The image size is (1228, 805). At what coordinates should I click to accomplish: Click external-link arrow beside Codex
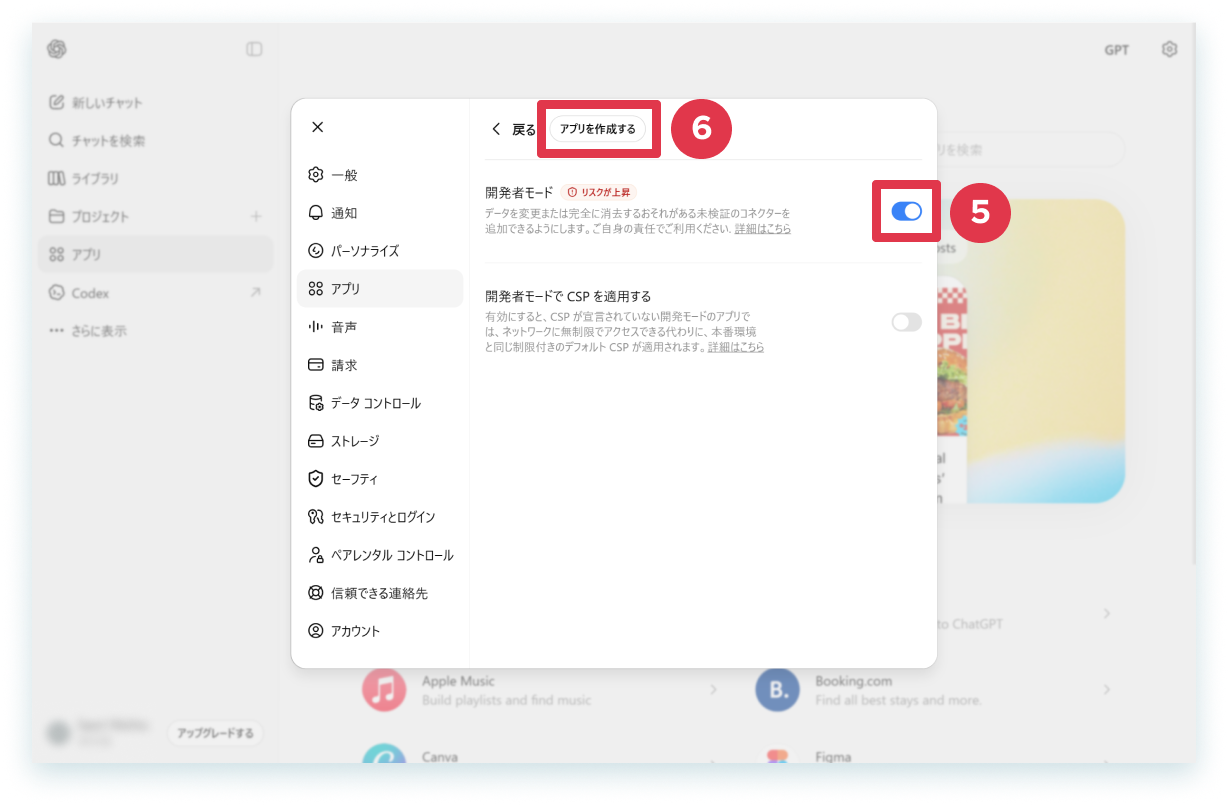coord(255,293)
